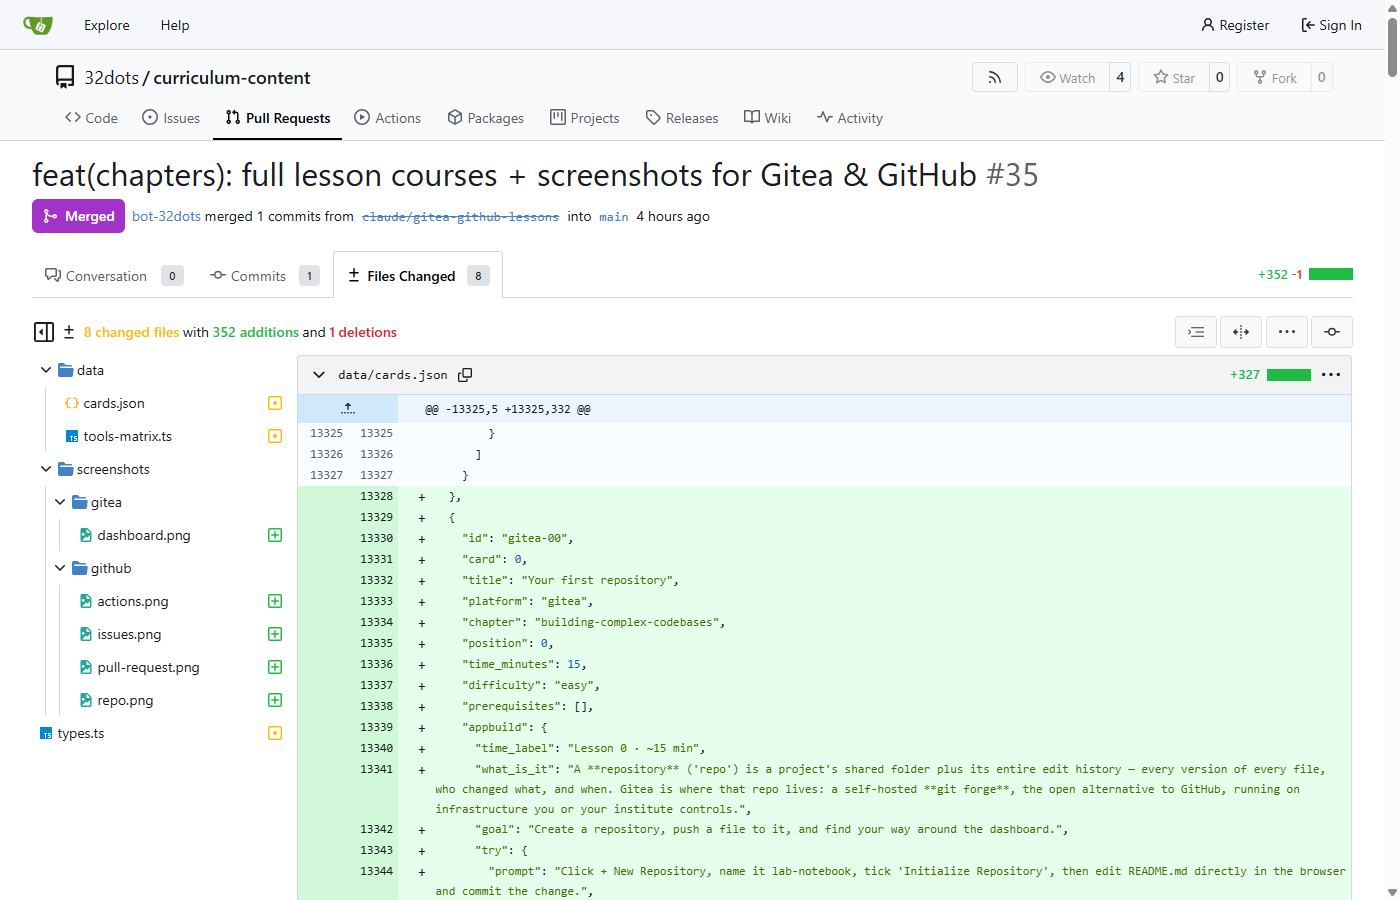Select pull-request.png in the file tree
The height and width of the screenshot is (900, 1400).
point(148,667)
